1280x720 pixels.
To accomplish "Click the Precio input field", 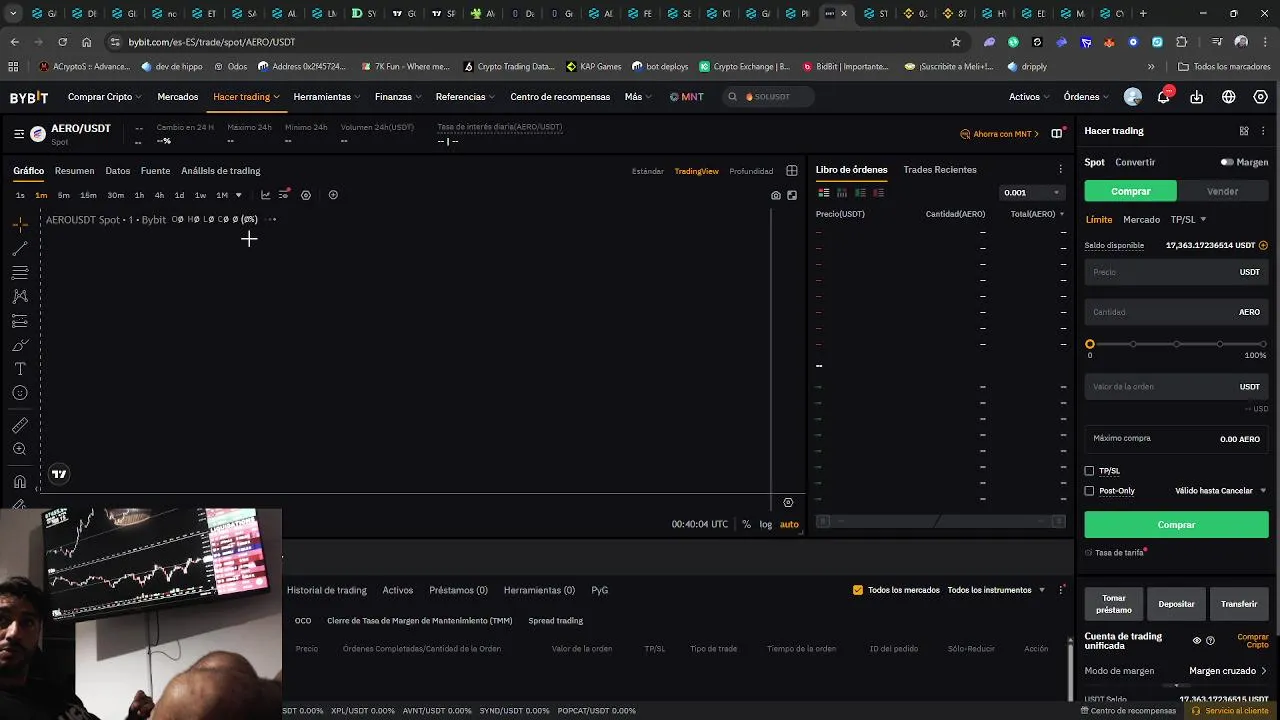I will [1176, 272].
